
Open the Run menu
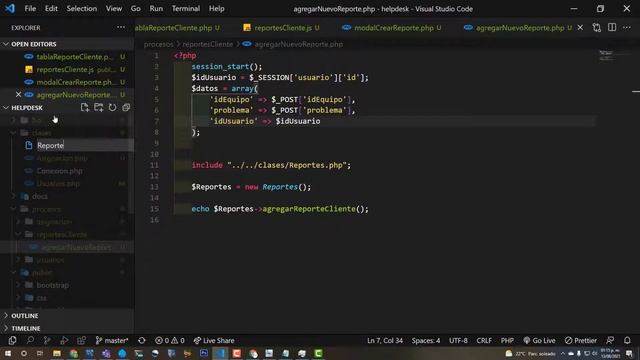(x=156, y=9)
